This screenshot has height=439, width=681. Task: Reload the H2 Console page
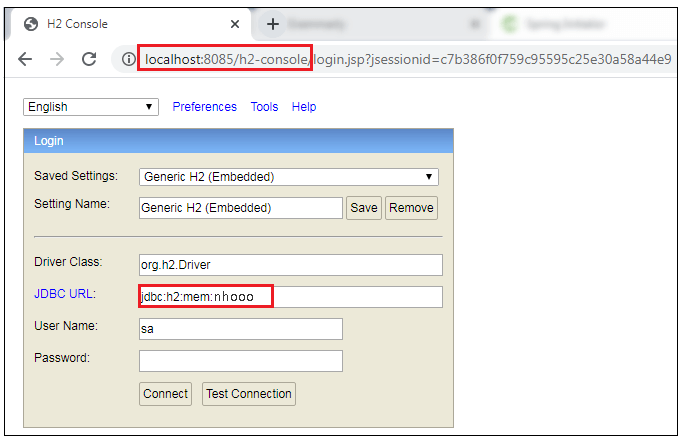pos(89,59)
